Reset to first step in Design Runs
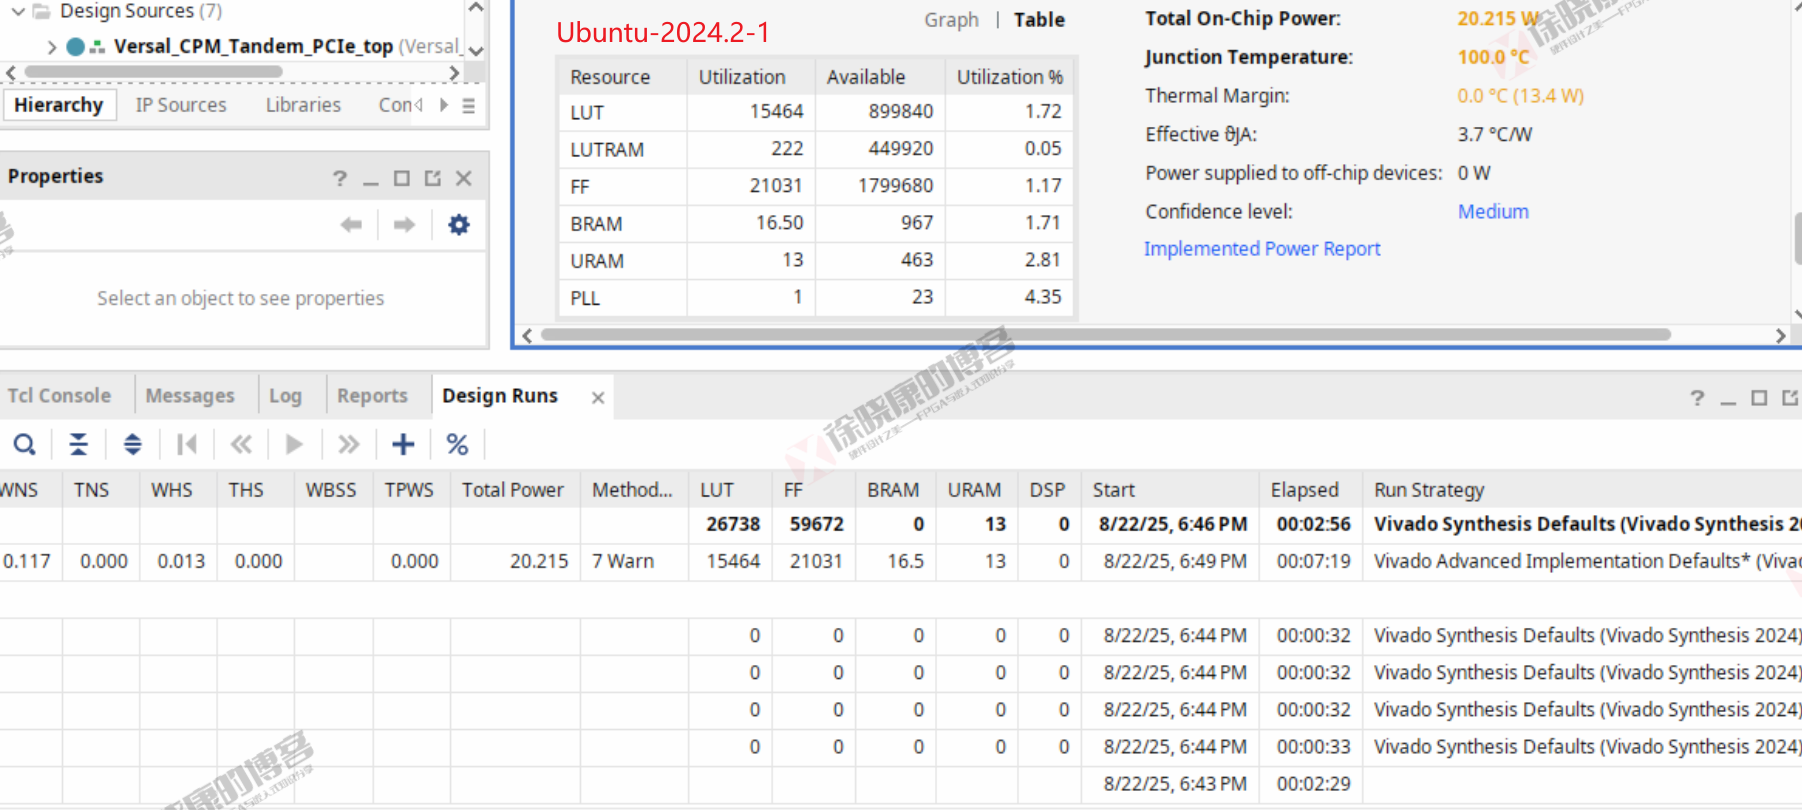The height and width of the screenshot is (810, 1802). coord(187,444)
